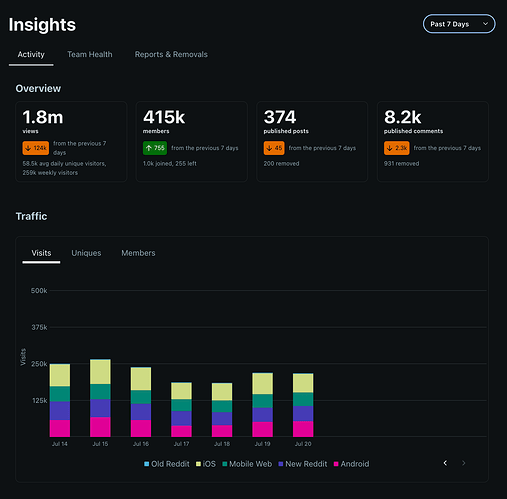Screen dimensions: 507x499
Task: Toggle the Android legend entry
Action: 351,464
